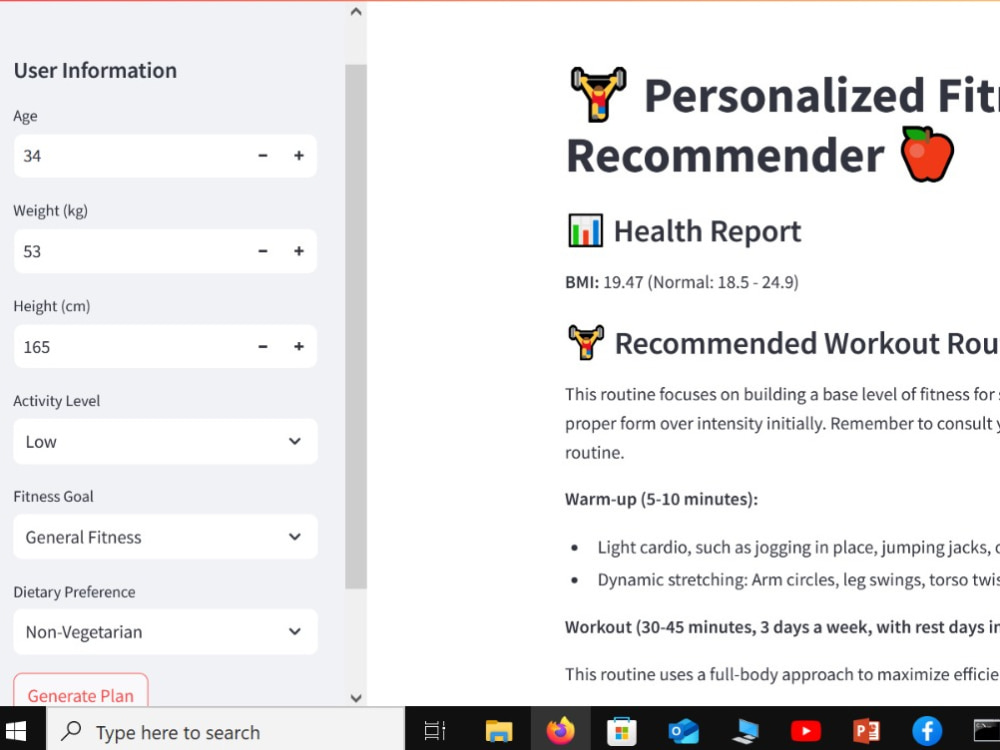Click the taskbar search box
This screenshot has height=750, width=1000.
click(x=225, y=731)
